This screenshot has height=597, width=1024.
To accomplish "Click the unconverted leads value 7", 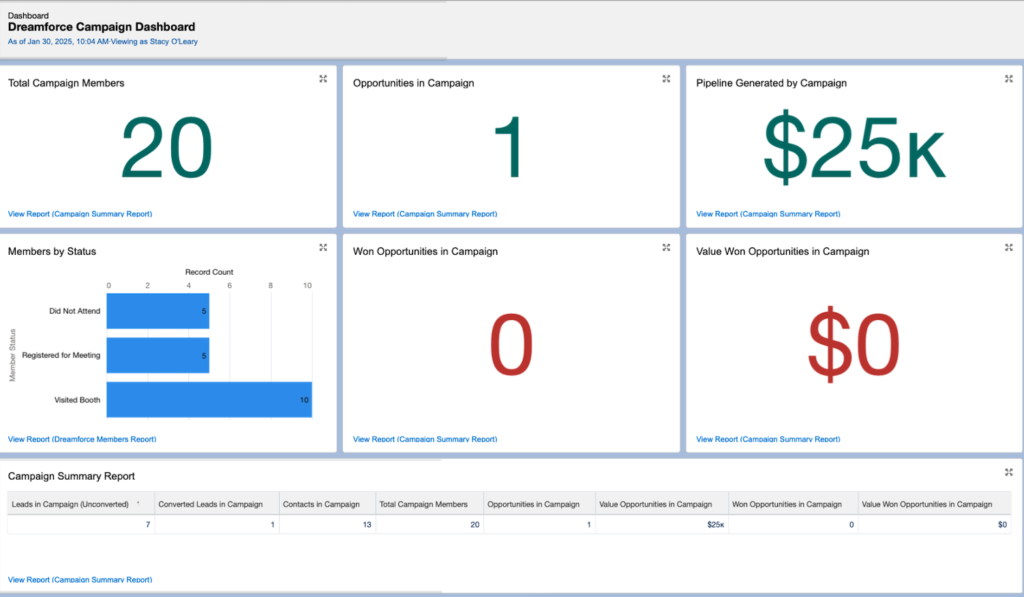I will coord(148,524).
